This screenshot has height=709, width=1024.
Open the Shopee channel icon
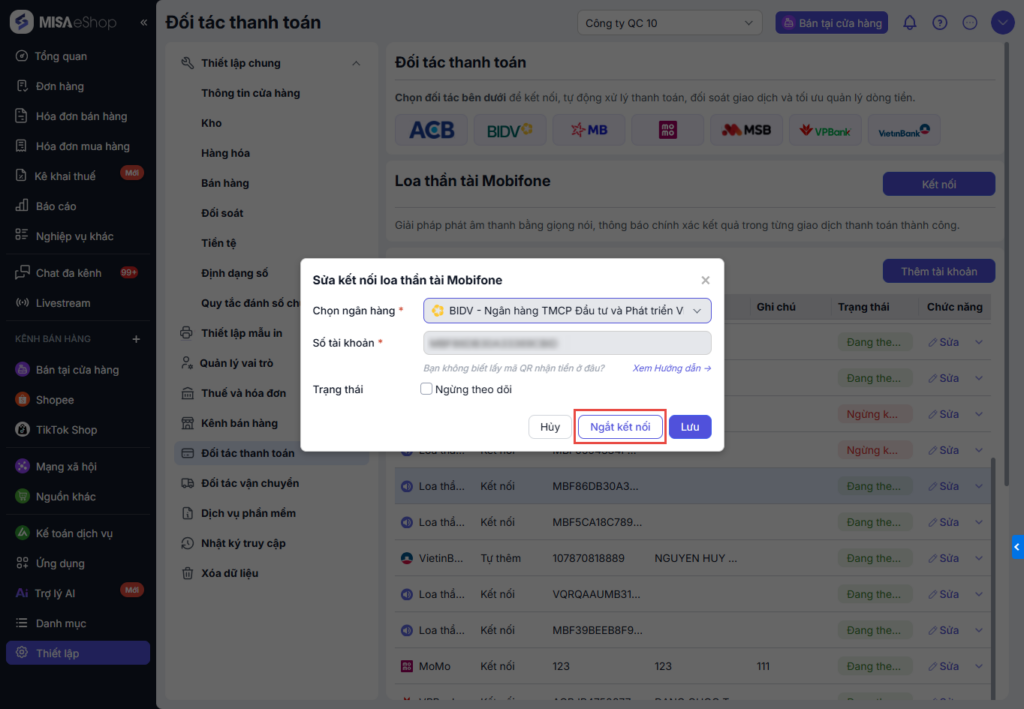click(x=22, y=400)
